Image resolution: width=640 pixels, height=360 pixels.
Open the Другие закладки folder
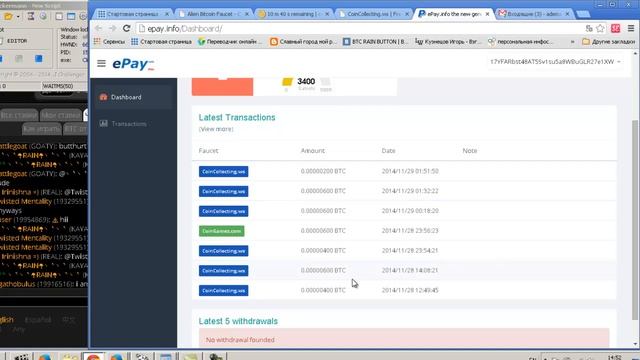[609, 42]
